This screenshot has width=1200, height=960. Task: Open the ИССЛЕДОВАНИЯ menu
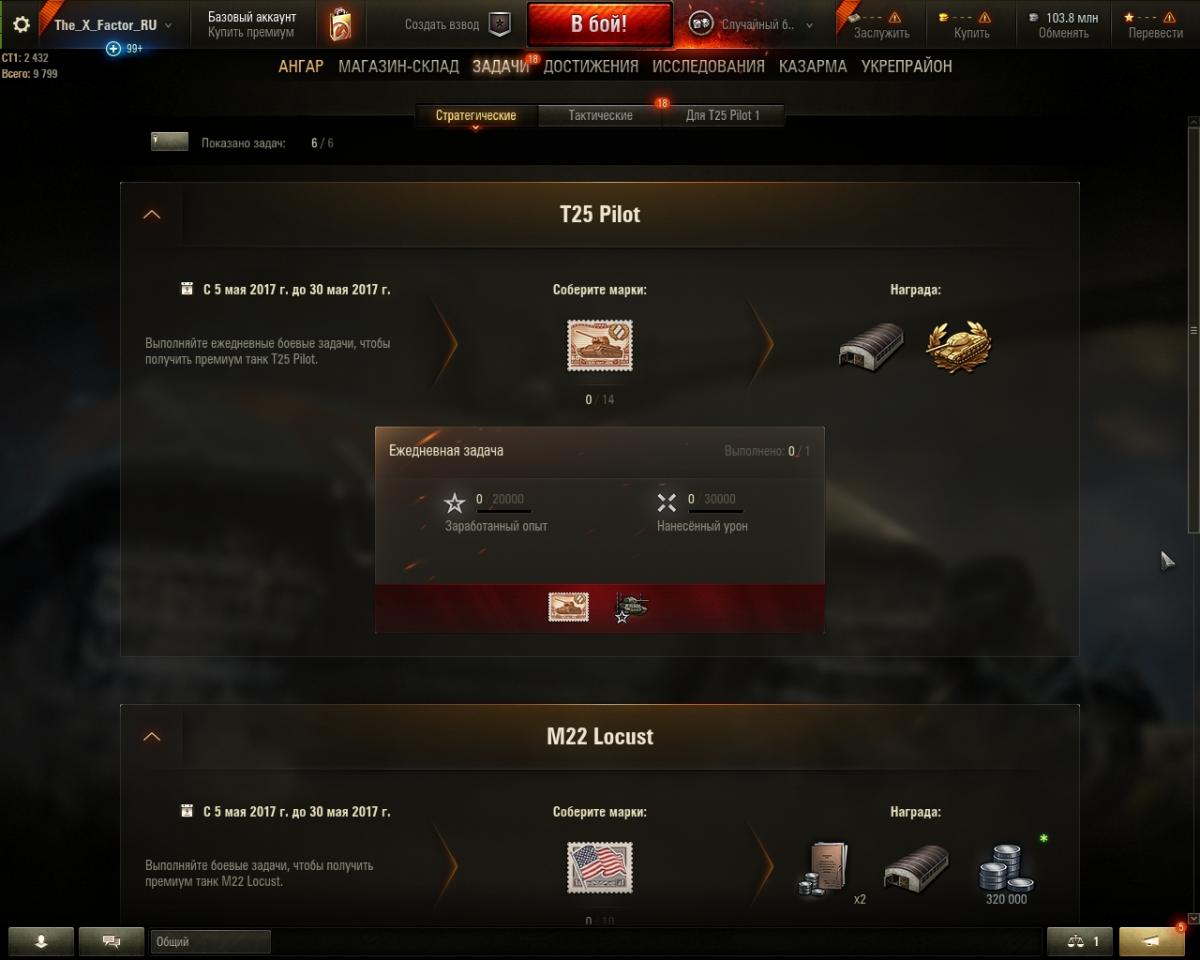click(708, 66)
